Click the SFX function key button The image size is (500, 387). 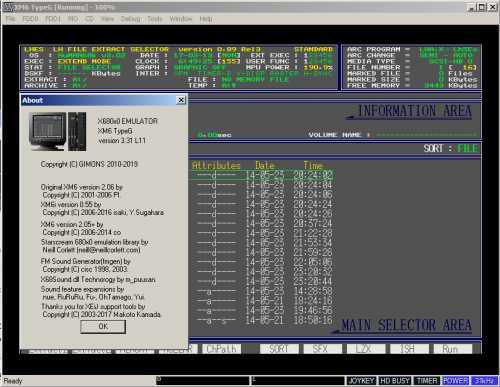(x=322, y=349)
